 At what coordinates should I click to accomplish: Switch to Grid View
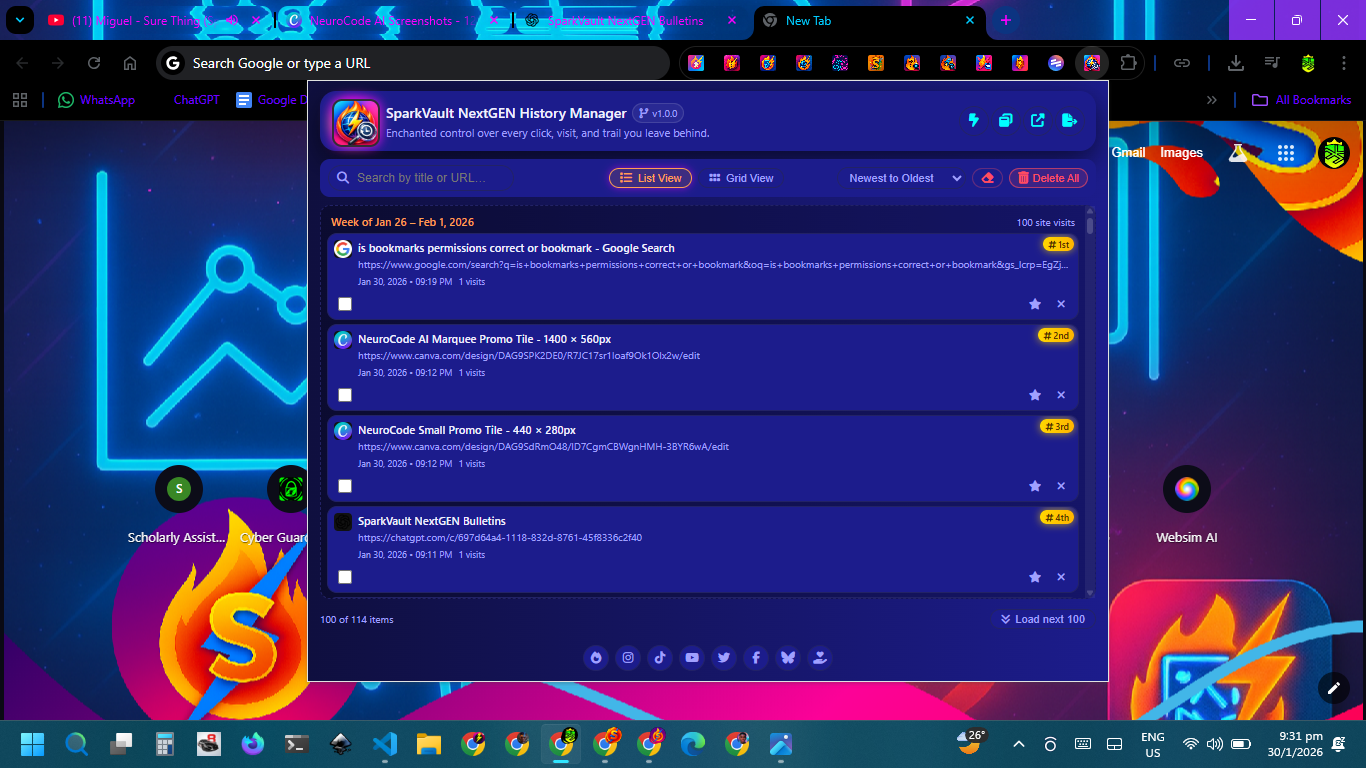pos(741,178)
